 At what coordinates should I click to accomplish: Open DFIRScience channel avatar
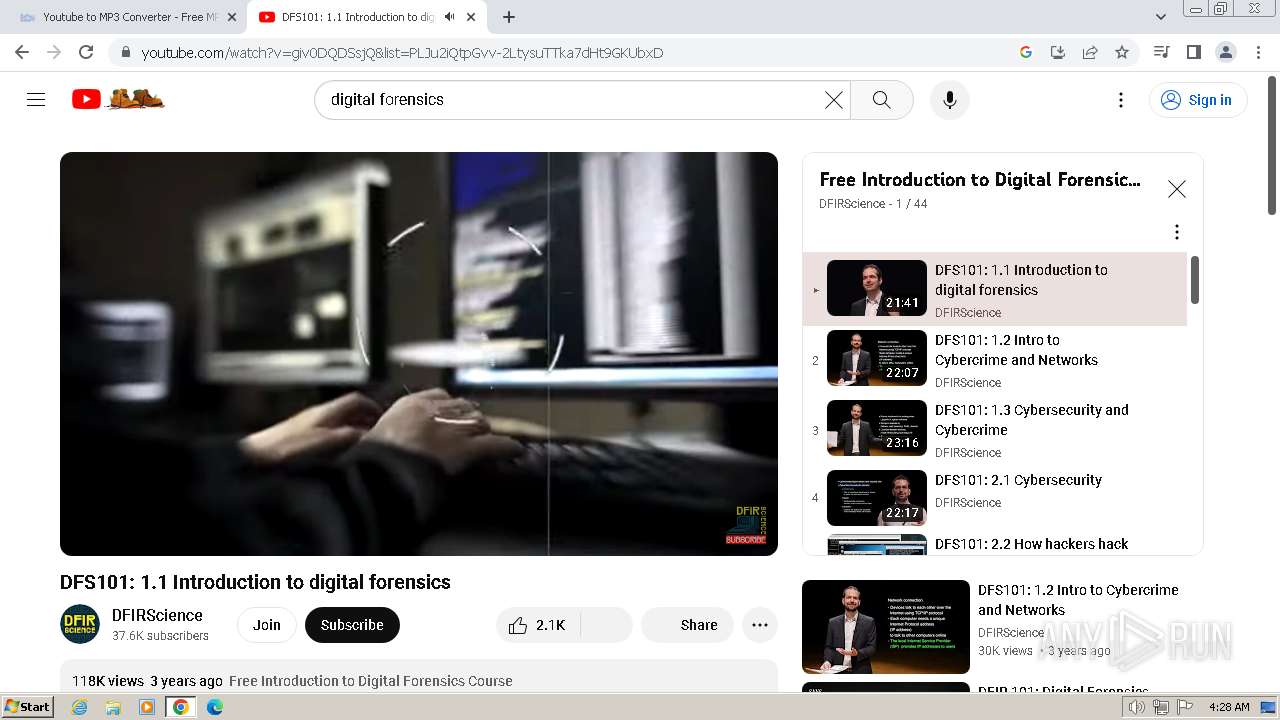pos(80,625)
